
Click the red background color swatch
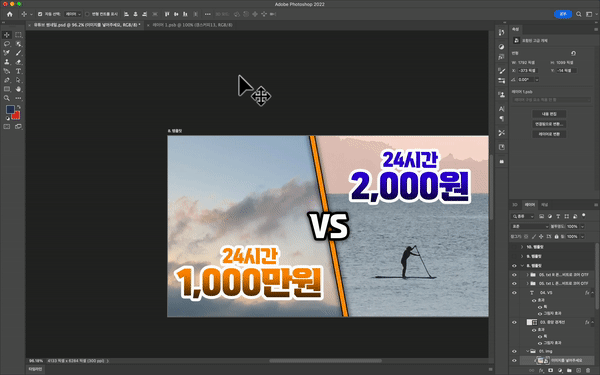tap(16, 116)
